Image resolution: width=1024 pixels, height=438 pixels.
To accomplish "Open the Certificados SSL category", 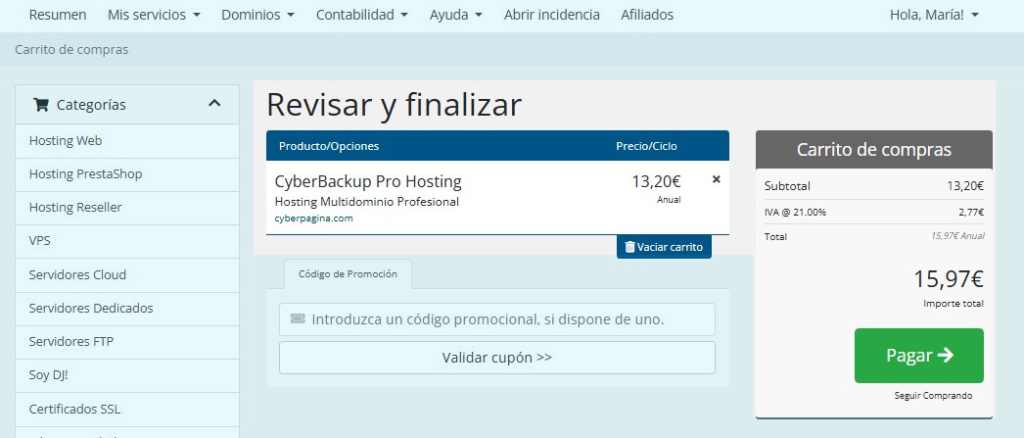I will [x=127, y=409].
